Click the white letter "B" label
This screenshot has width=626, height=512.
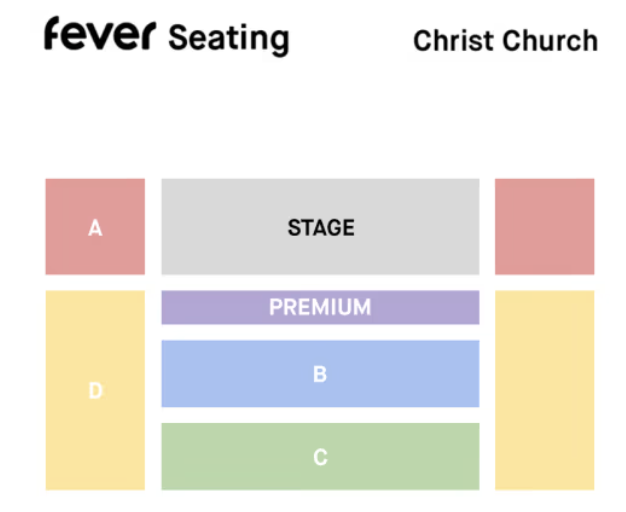click(320, 375)
